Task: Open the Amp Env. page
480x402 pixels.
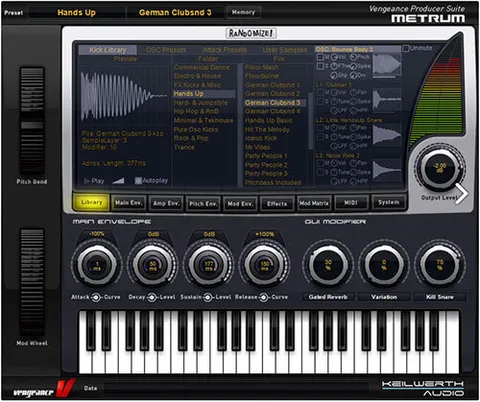Action: (166, 203)
